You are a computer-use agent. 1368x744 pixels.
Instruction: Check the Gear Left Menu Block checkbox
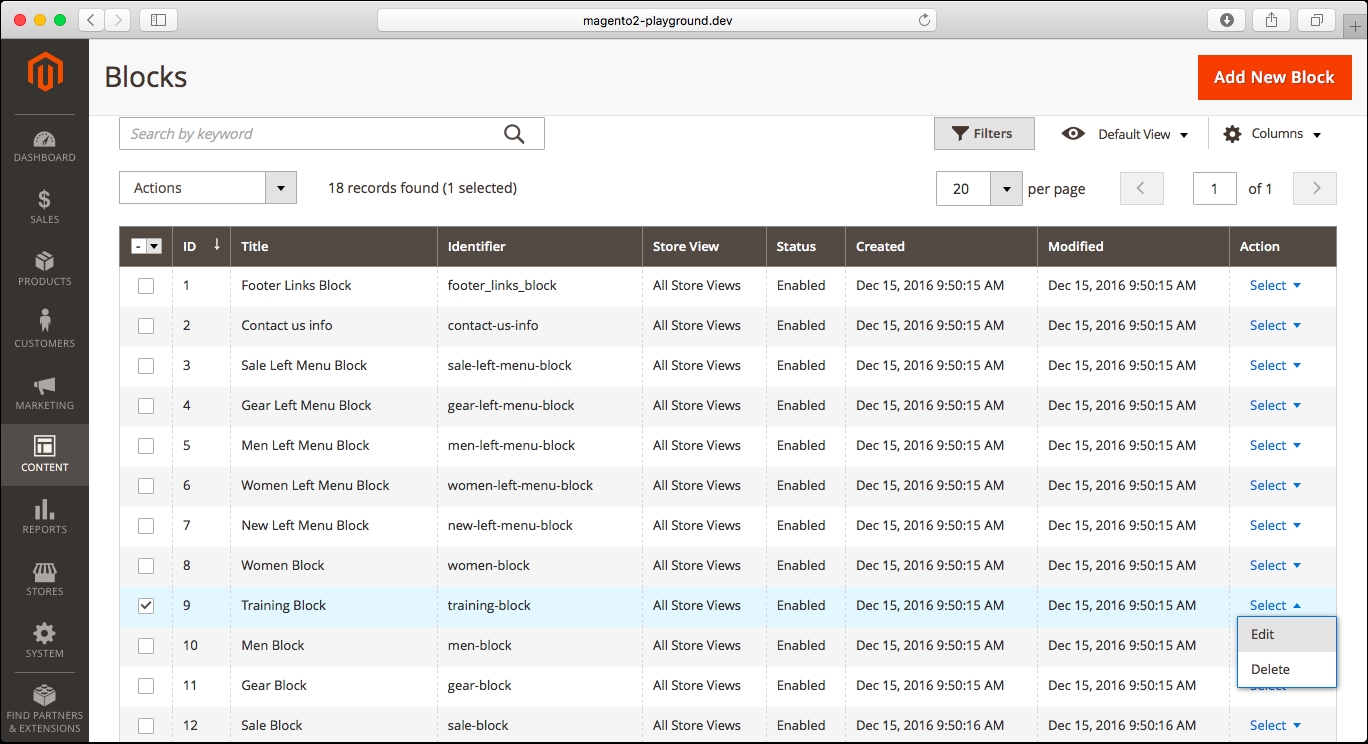pos(146,406)
